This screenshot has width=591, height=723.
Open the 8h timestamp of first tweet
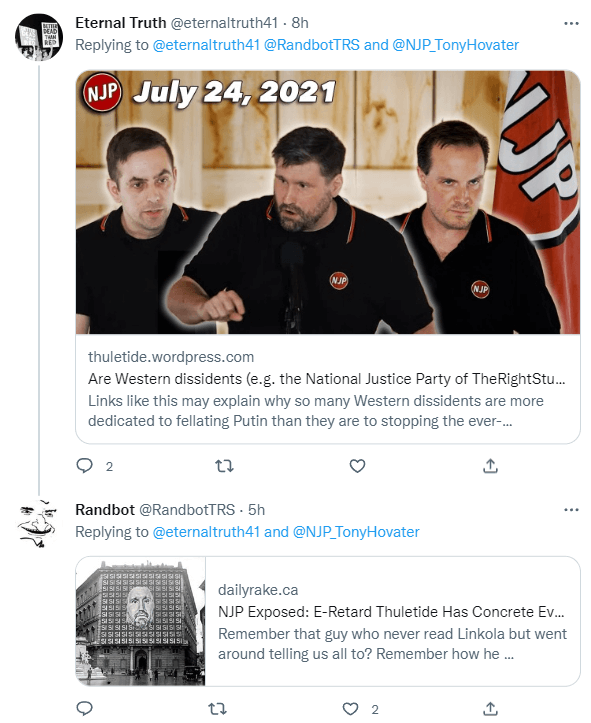pyautogui.click(x=300, y=23)
